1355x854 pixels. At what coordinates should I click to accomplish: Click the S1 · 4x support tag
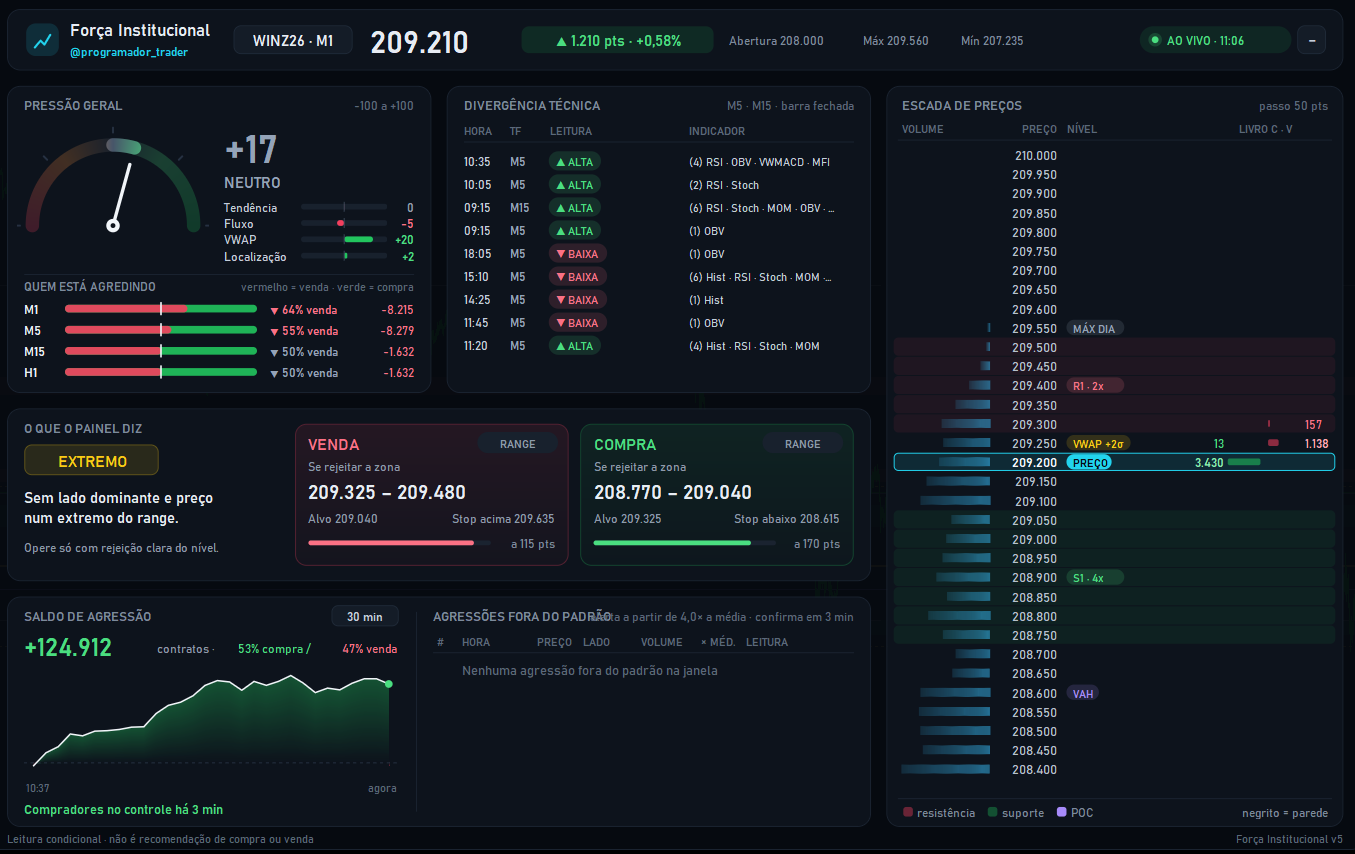(1095, 578)
